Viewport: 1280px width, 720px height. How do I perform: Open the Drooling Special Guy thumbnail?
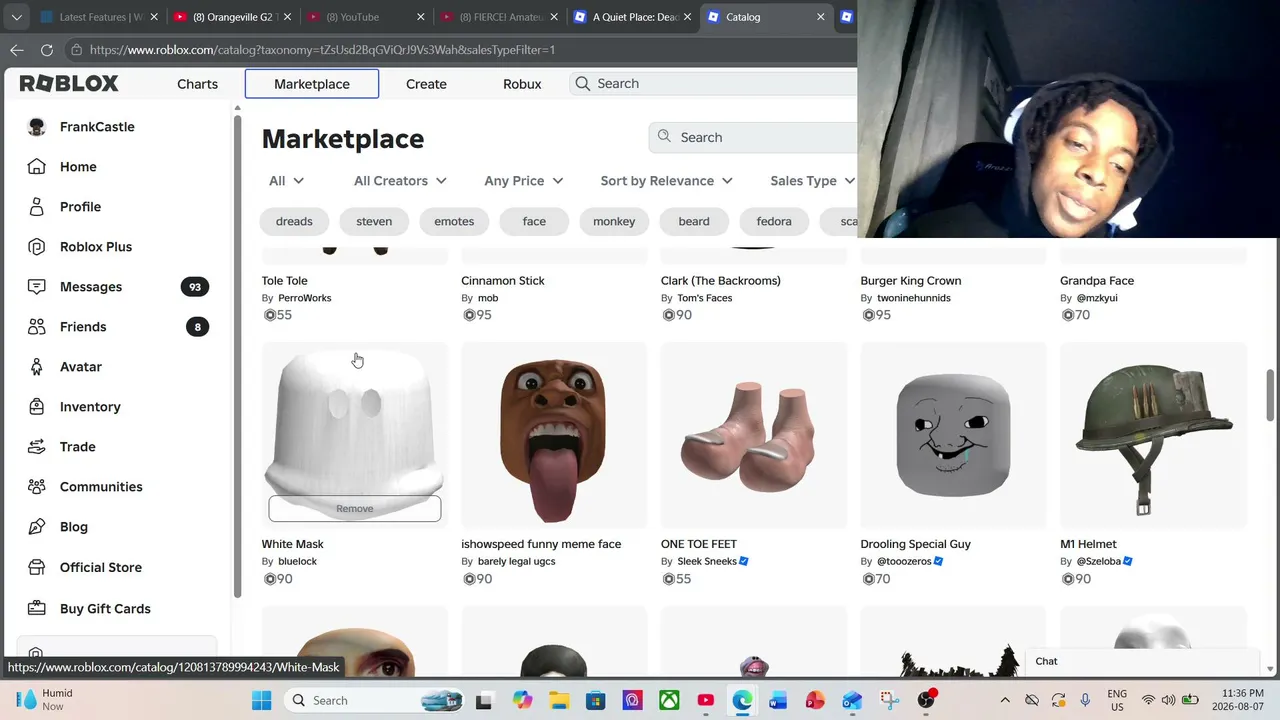(954, 435)
